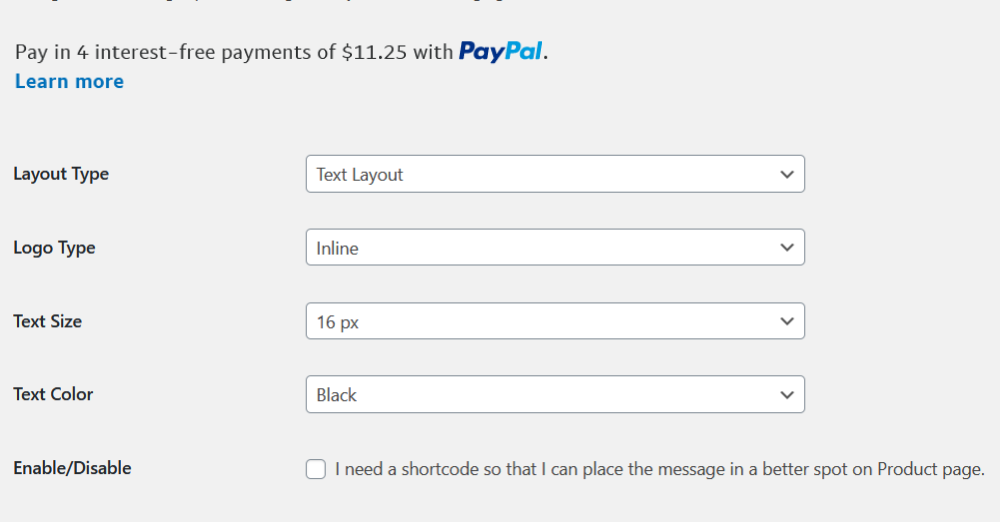Click the chevron arrow on Layout Type
Image resolution: width=1000 pixels, height=523 pixels.
[x=786, y=174]
